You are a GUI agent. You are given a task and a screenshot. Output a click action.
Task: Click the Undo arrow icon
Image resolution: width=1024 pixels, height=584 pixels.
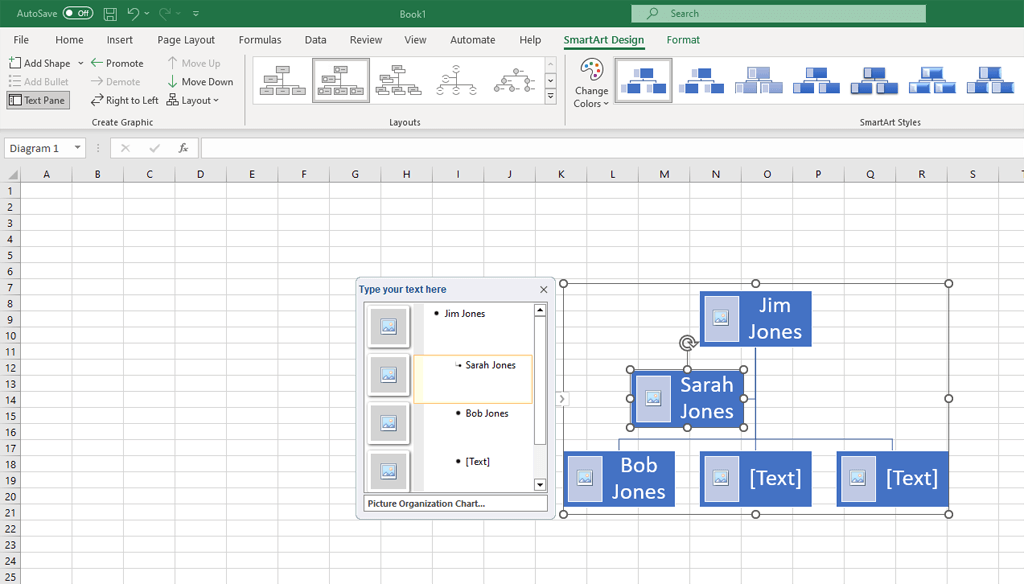pyautogui.click(x=133, y=14)
